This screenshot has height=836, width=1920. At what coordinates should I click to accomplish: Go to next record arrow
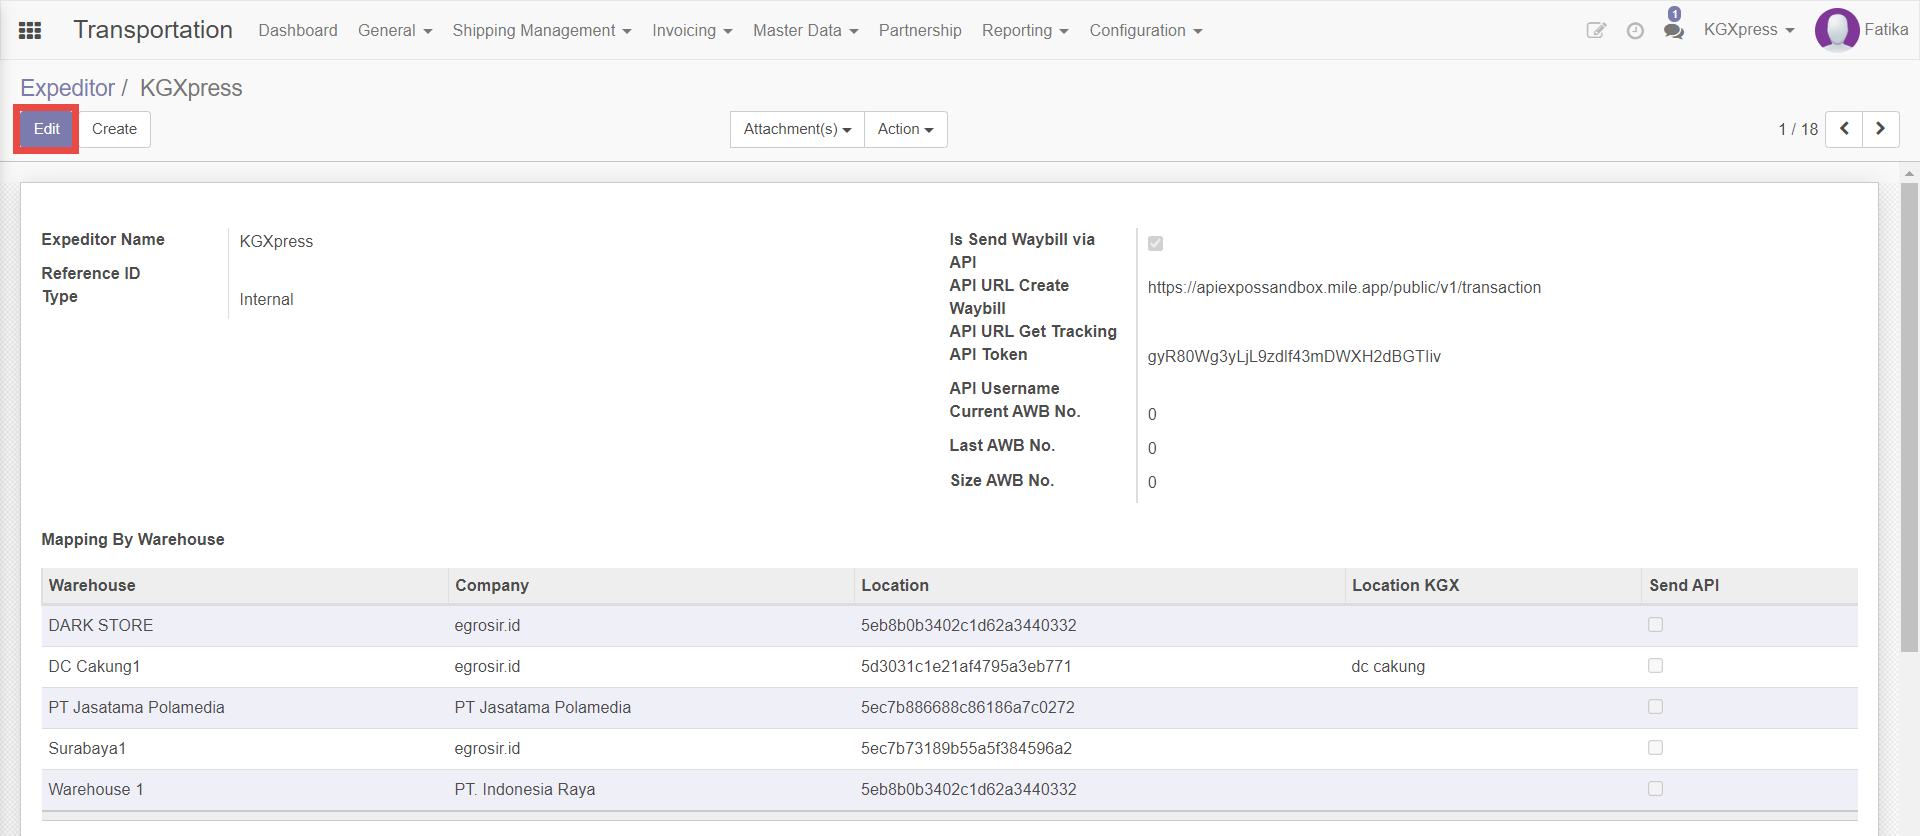pos(1881,129)
